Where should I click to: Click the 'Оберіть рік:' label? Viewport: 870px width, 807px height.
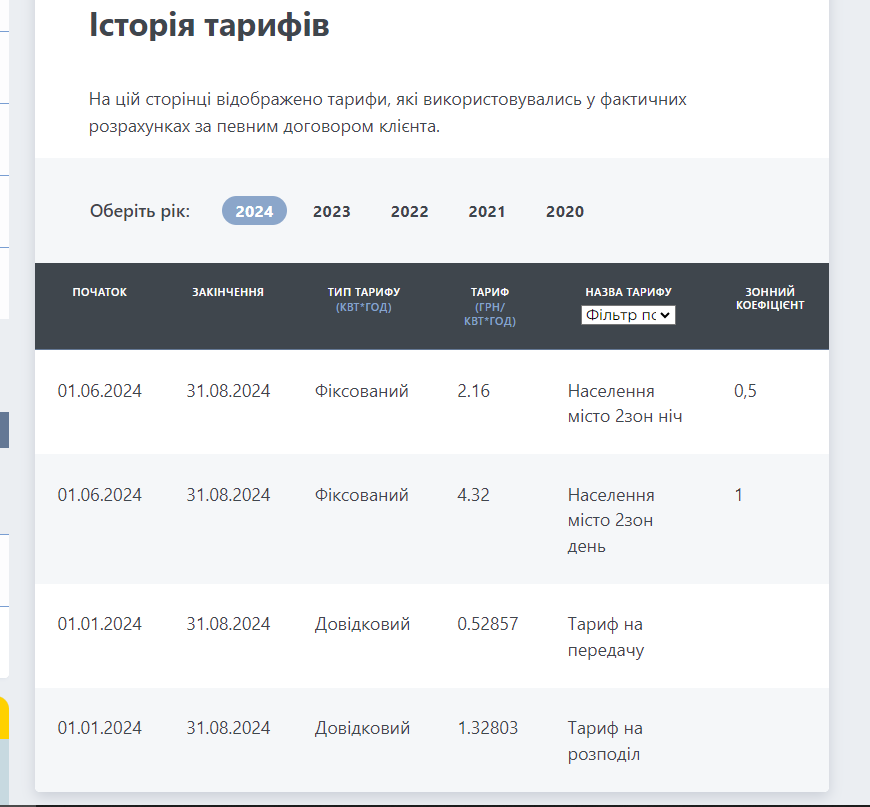pos(140,211)
